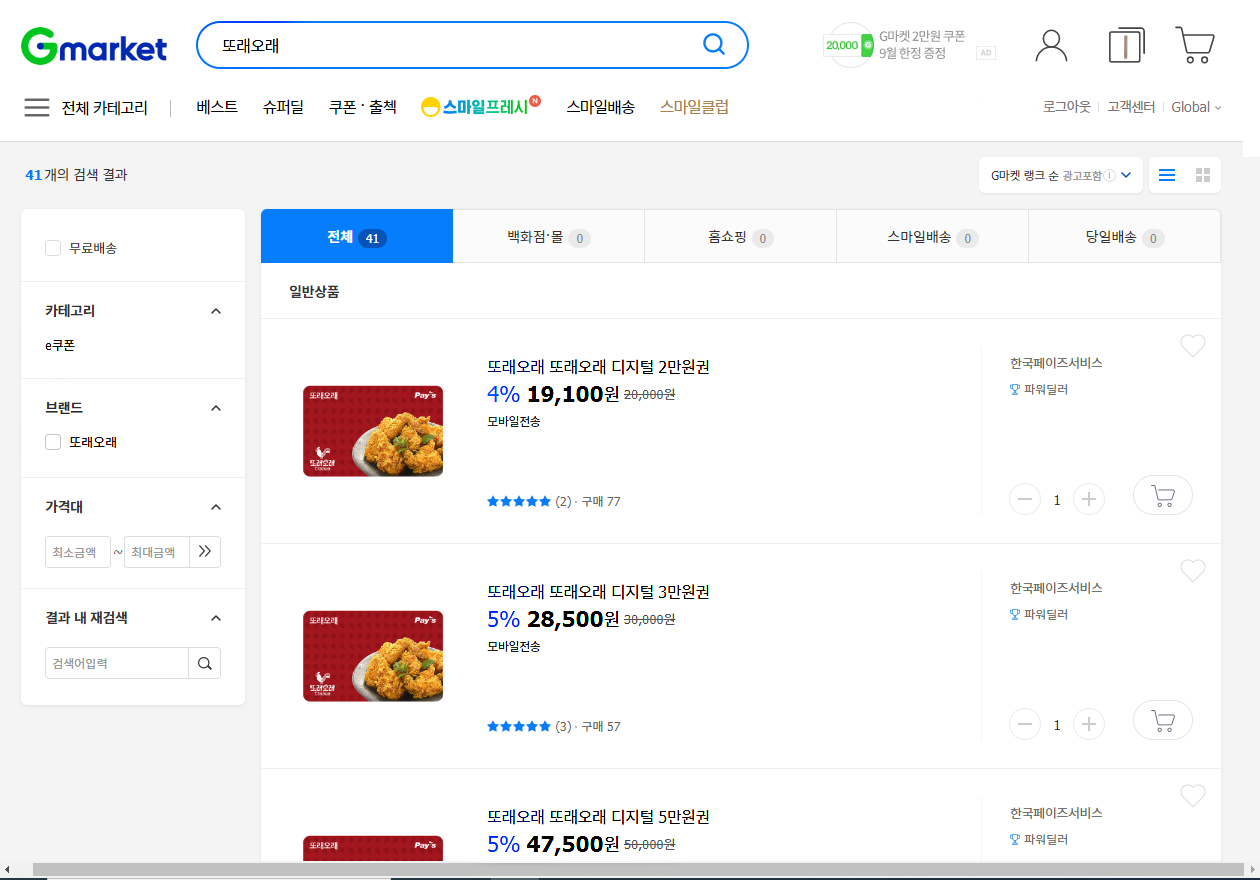Favorite the 디지털 3만원권 heart icon

click(x=1193, y=571)
